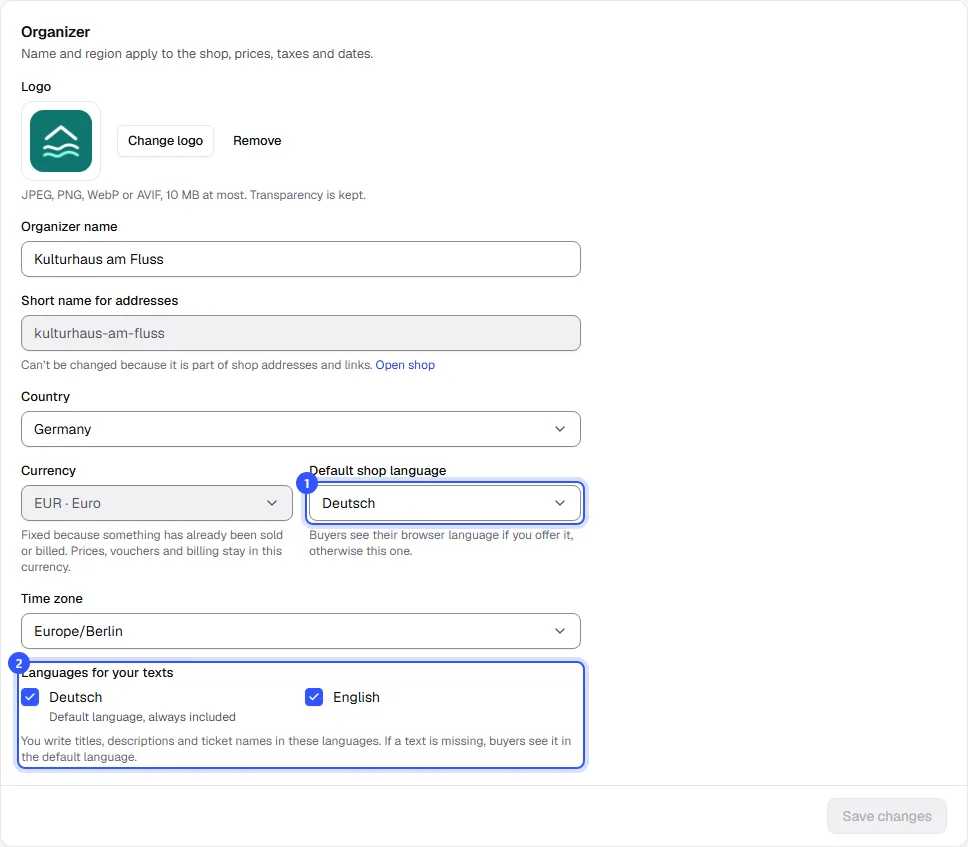Click the "Buyers see their browser language" hint
Viewport: 968px width, 847px height.
click(441, 543)
